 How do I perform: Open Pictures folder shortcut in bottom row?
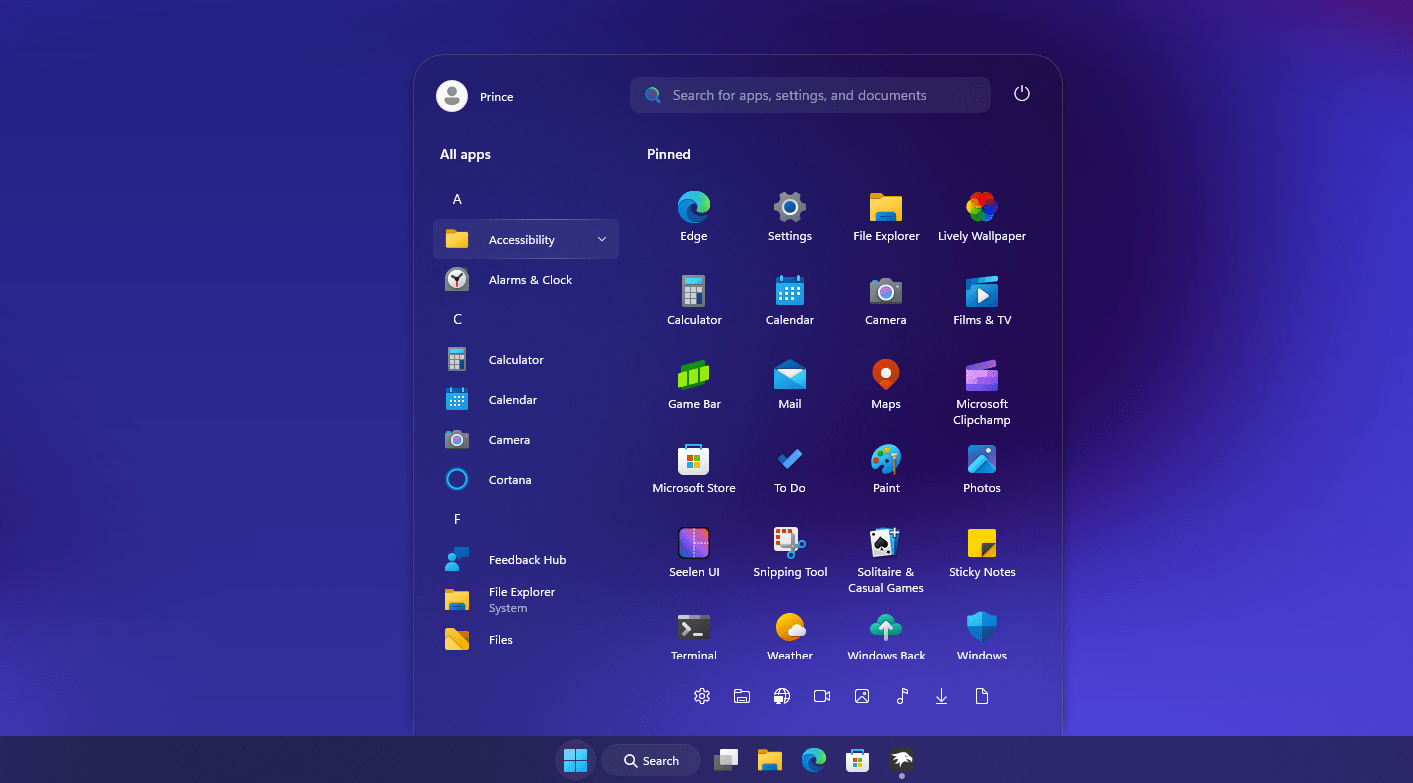[862, 696]
